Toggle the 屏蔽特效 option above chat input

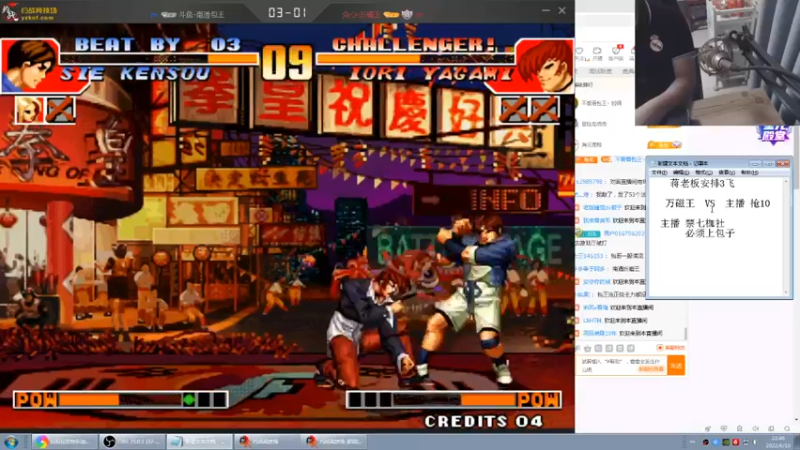(671, 347)
